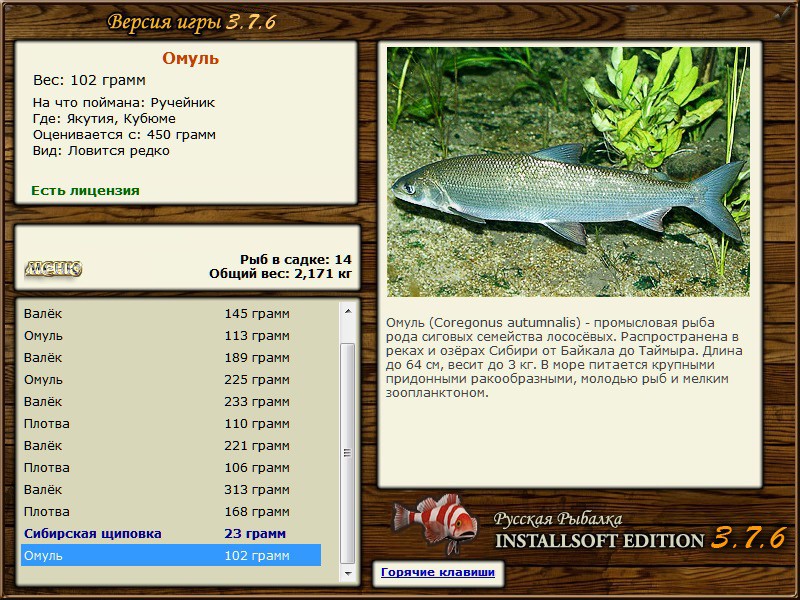Select the Валёк 145 грамм row
This screenshot has width=800, height=600.
[171, 313]
